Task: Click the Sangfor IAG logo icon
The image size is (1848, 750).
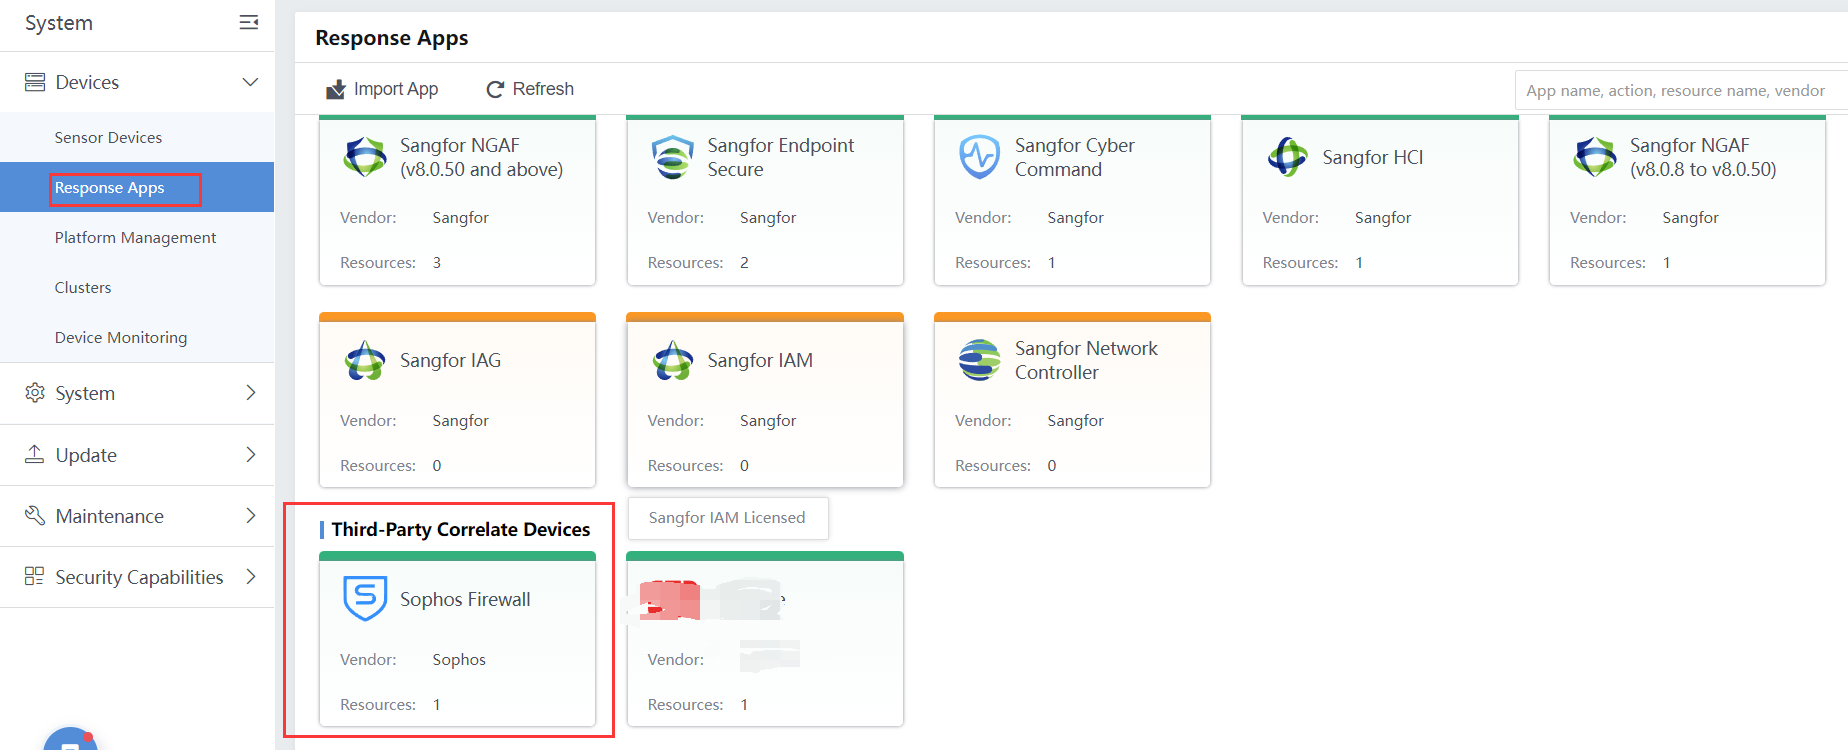Action: click(x=365, y=360)
